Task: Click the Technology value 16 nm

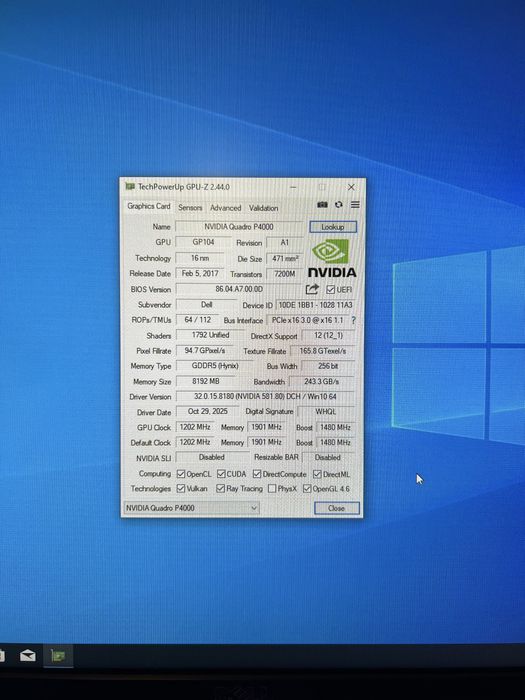Action: click(200, 258)
